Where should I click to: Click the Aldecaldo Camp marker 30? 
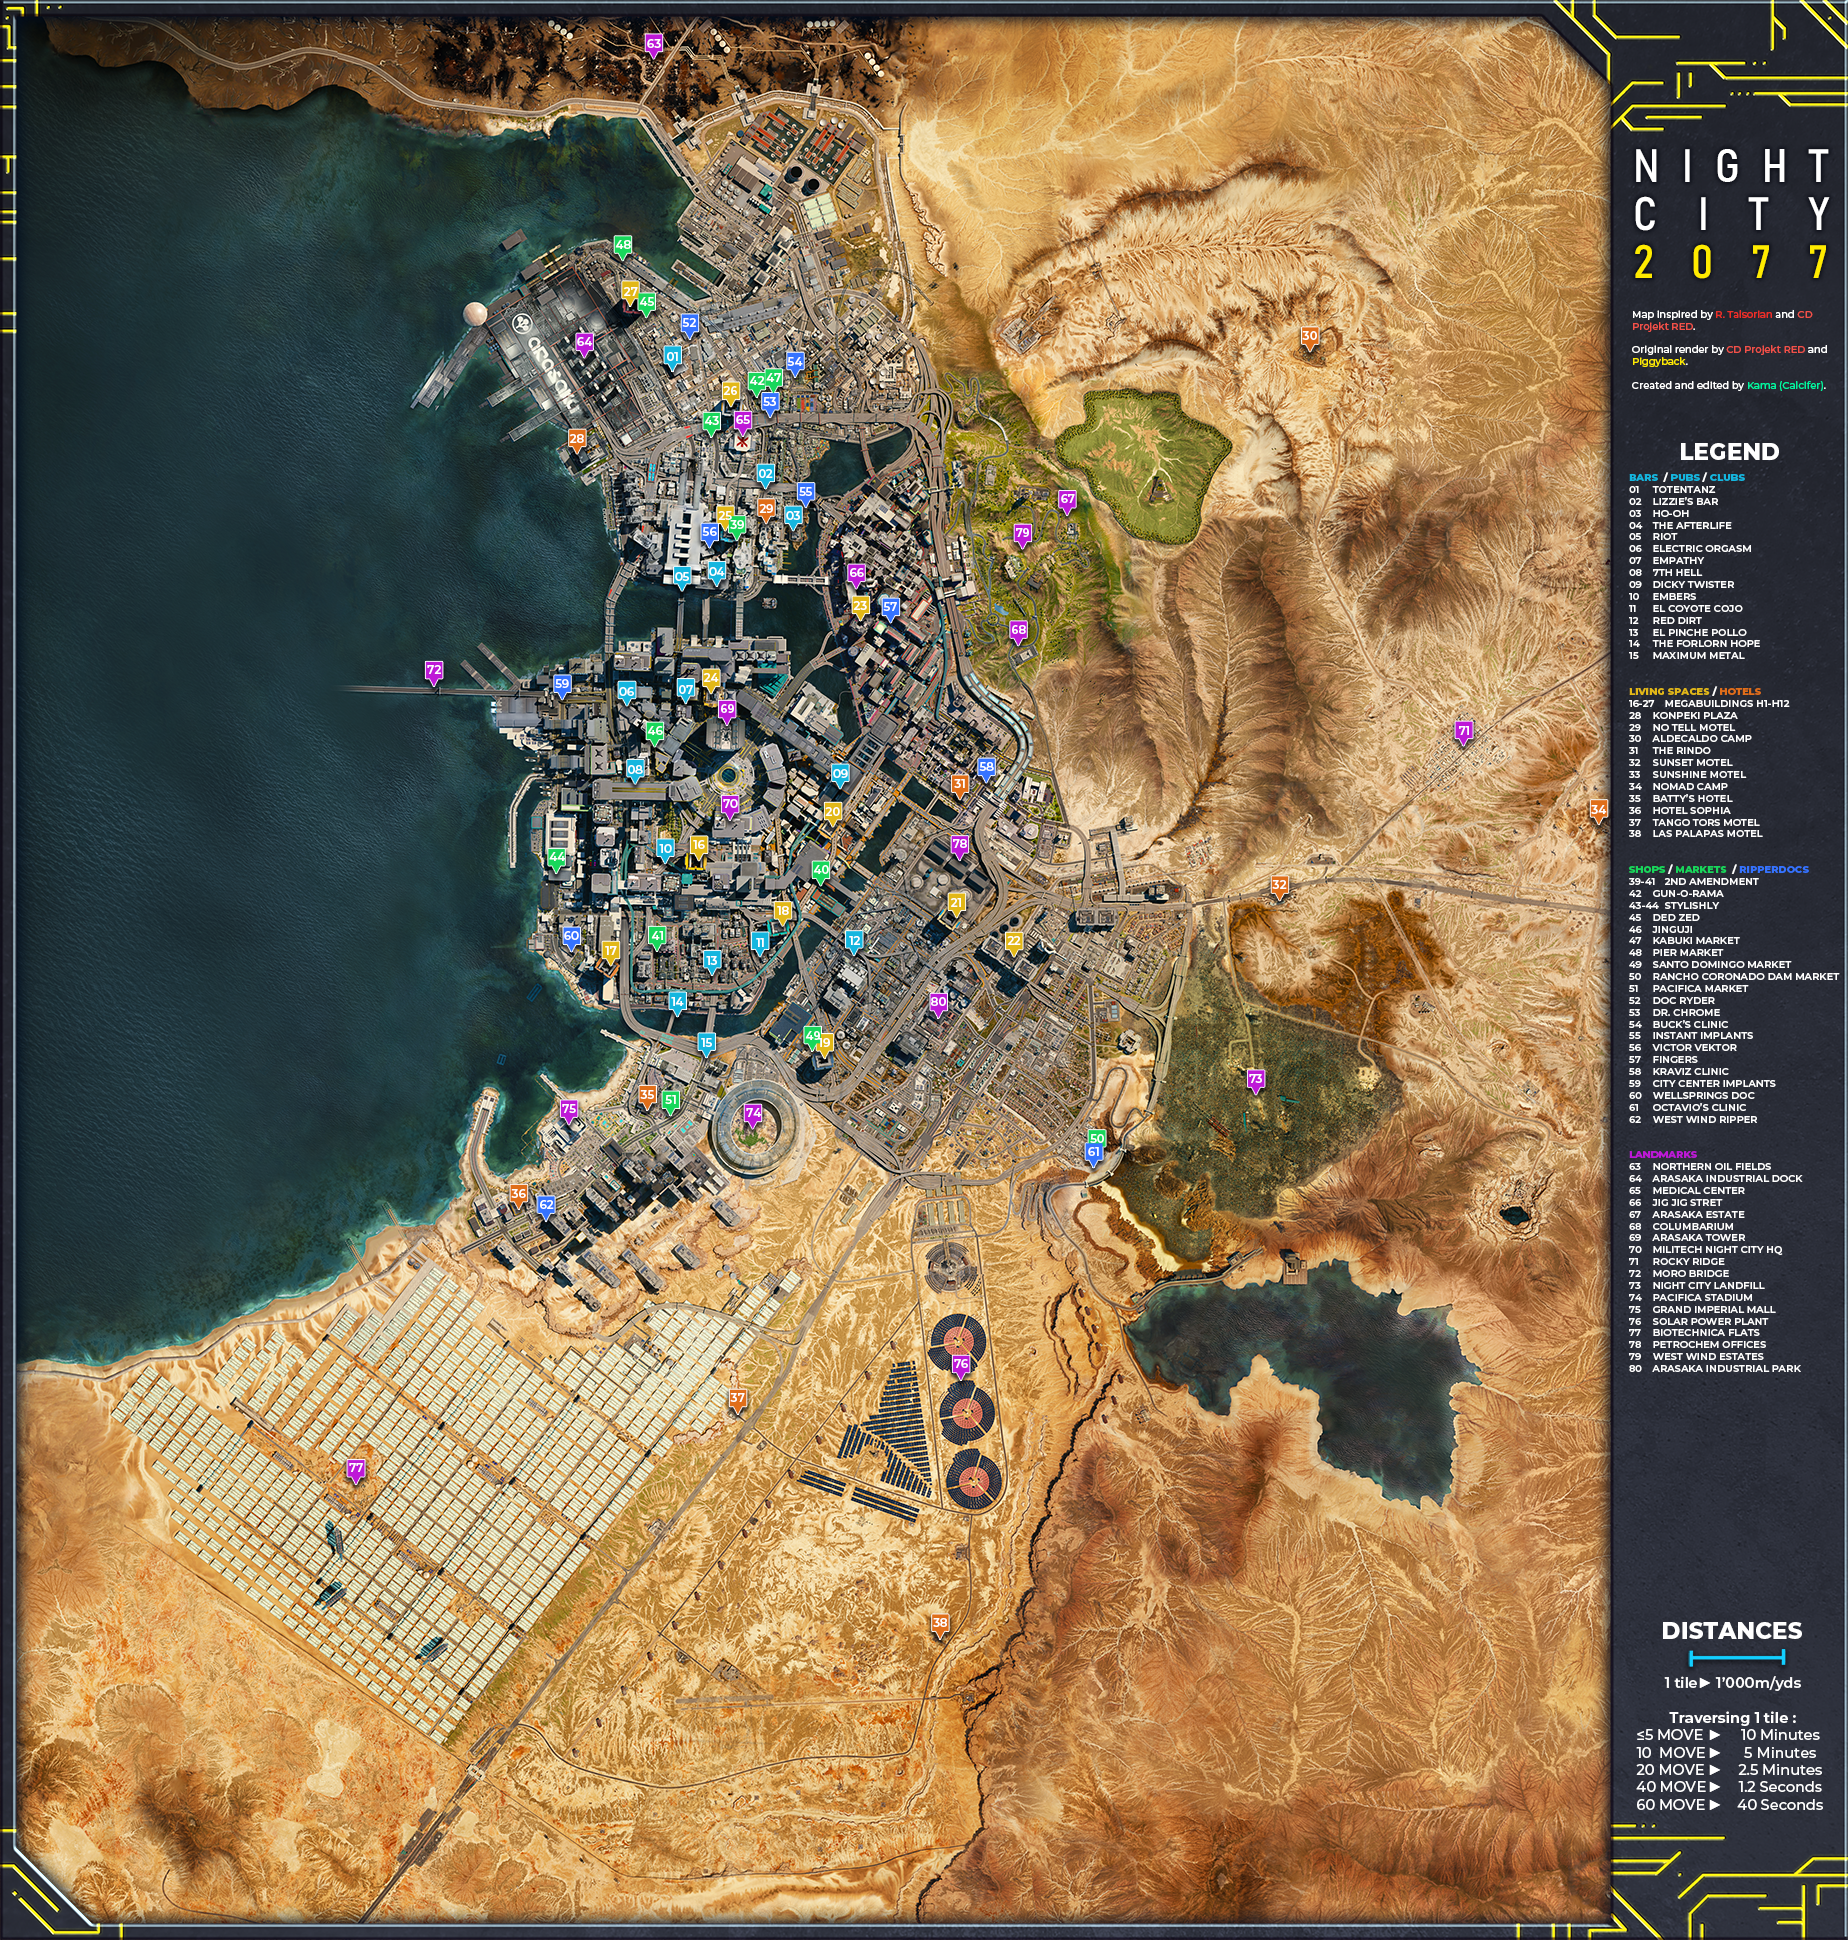coord(1308,337)
